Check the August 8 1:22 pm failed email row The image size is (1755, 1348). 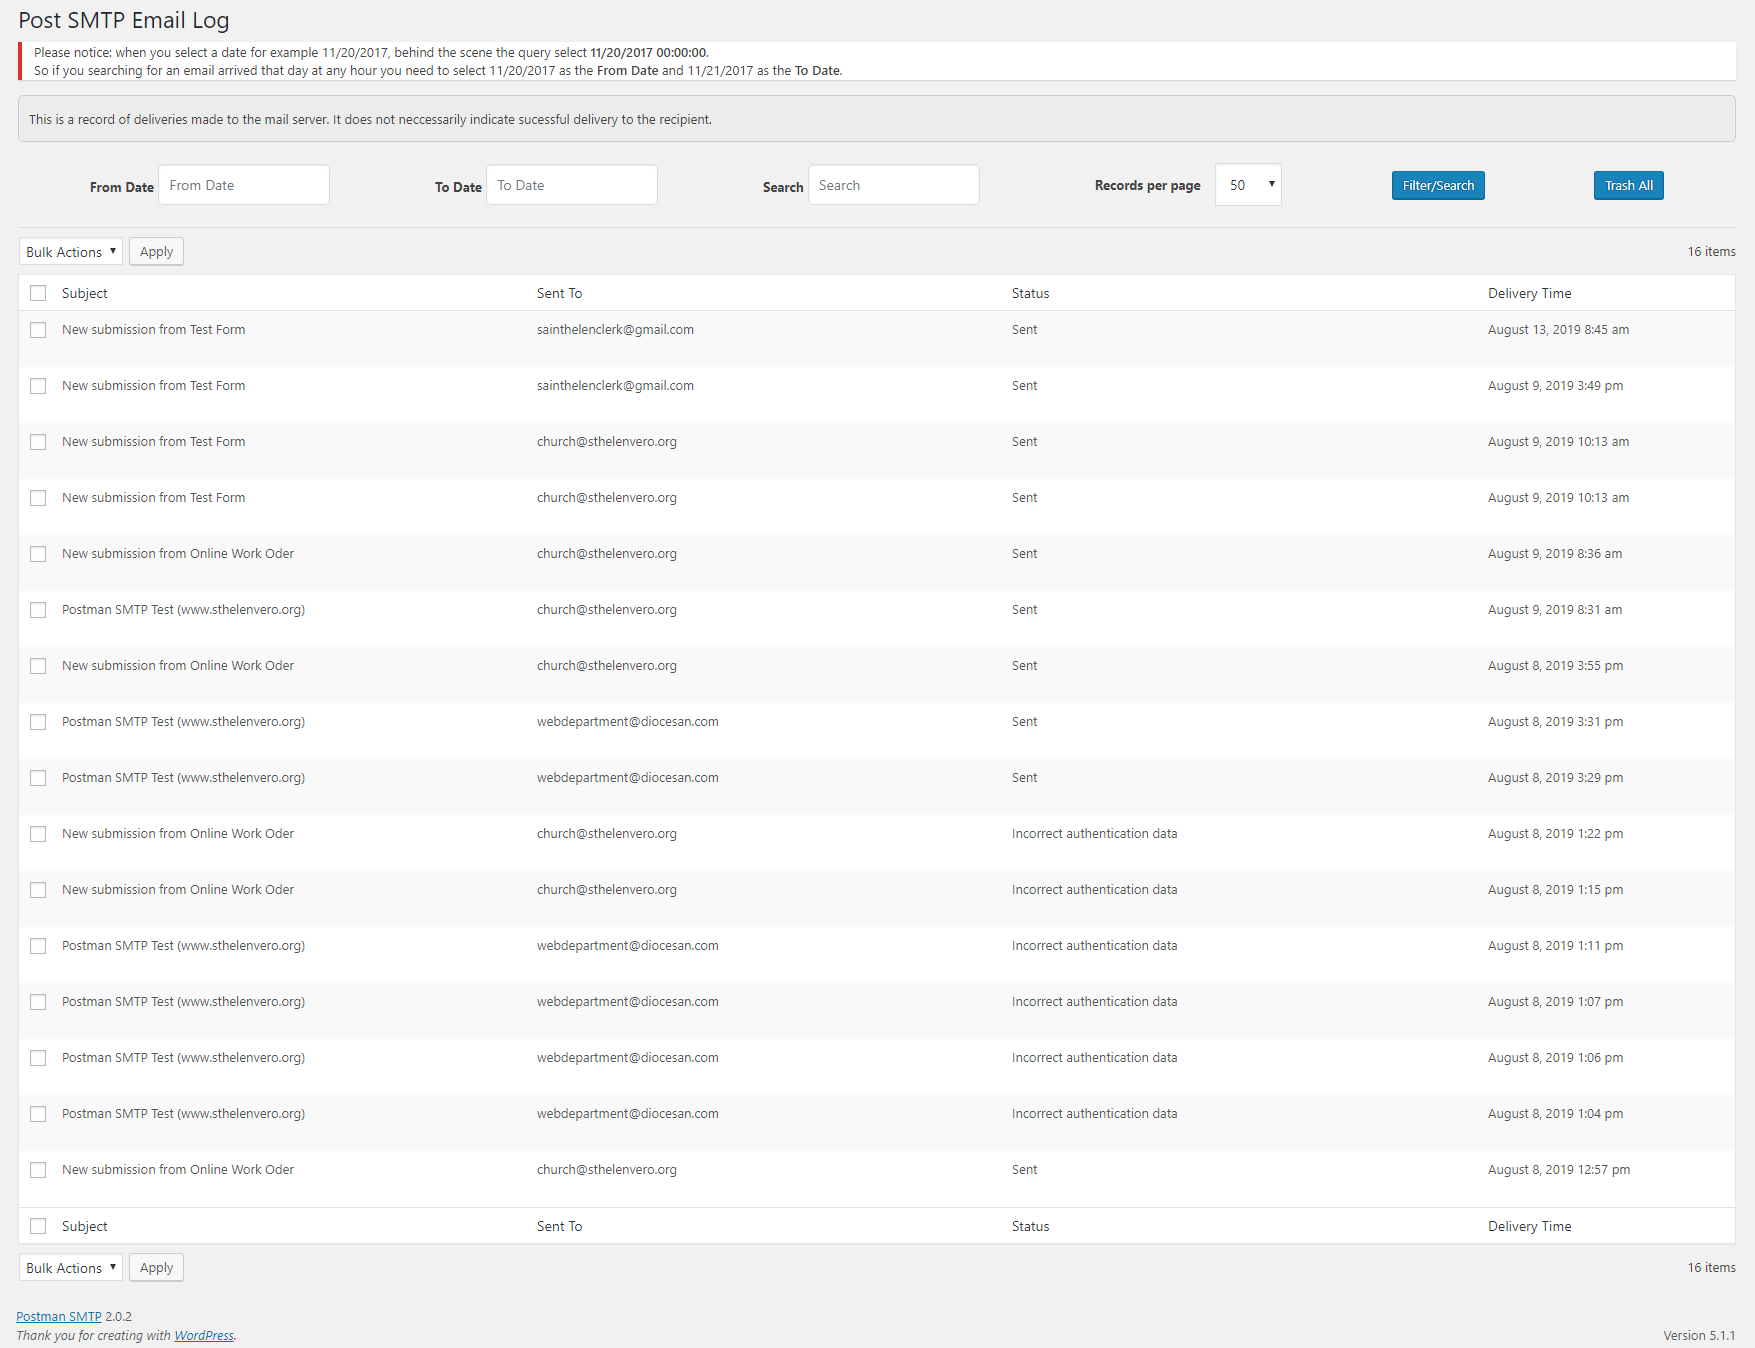(x=38, y=834)
